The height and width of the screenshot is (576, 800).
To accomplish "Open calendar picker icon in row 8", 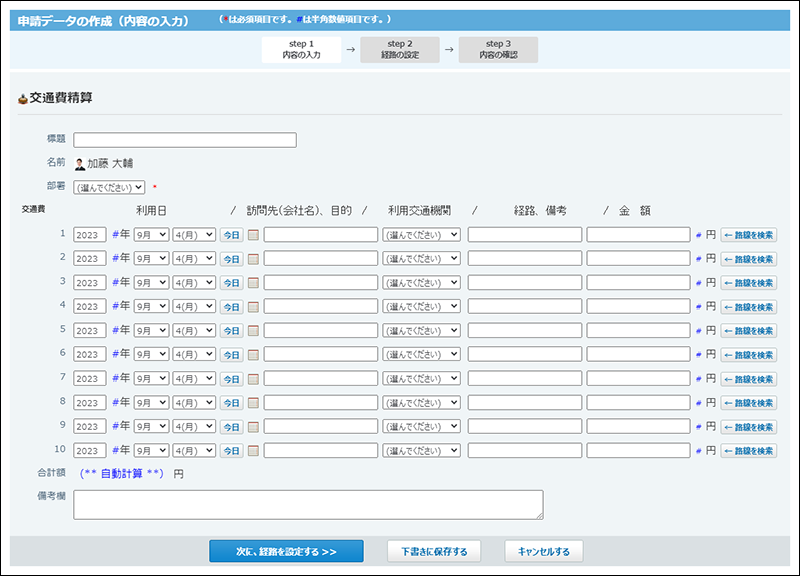I will point(253,403).
